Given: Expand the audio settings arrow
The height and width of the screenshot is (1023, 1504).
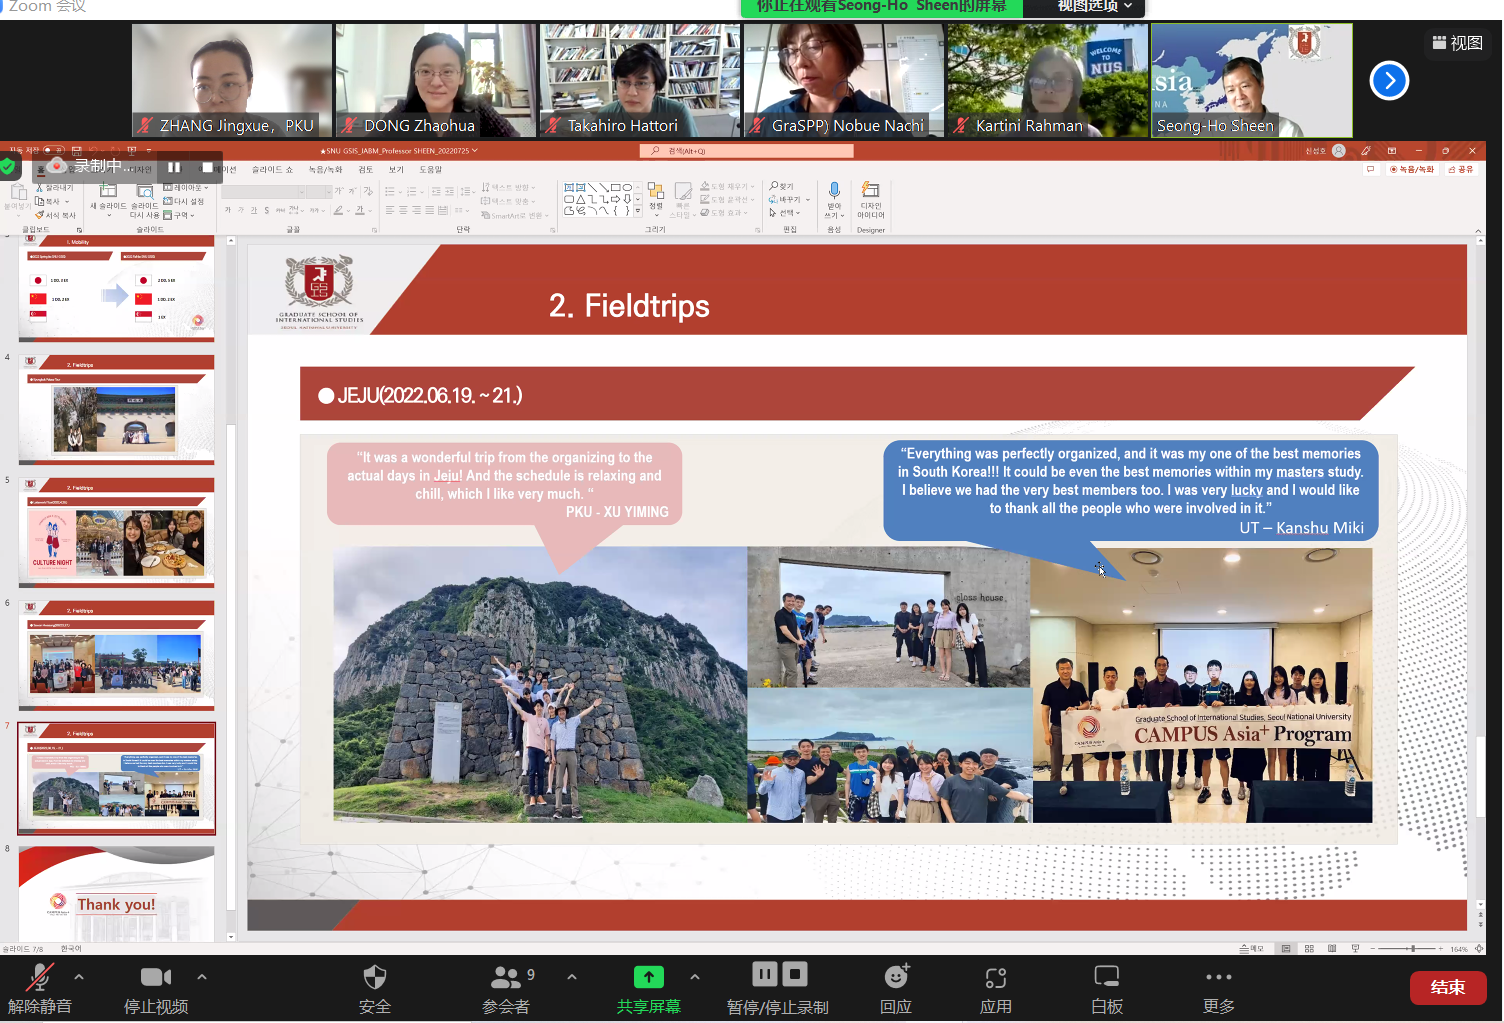Looking at the screenshot, I should (79, 977).
